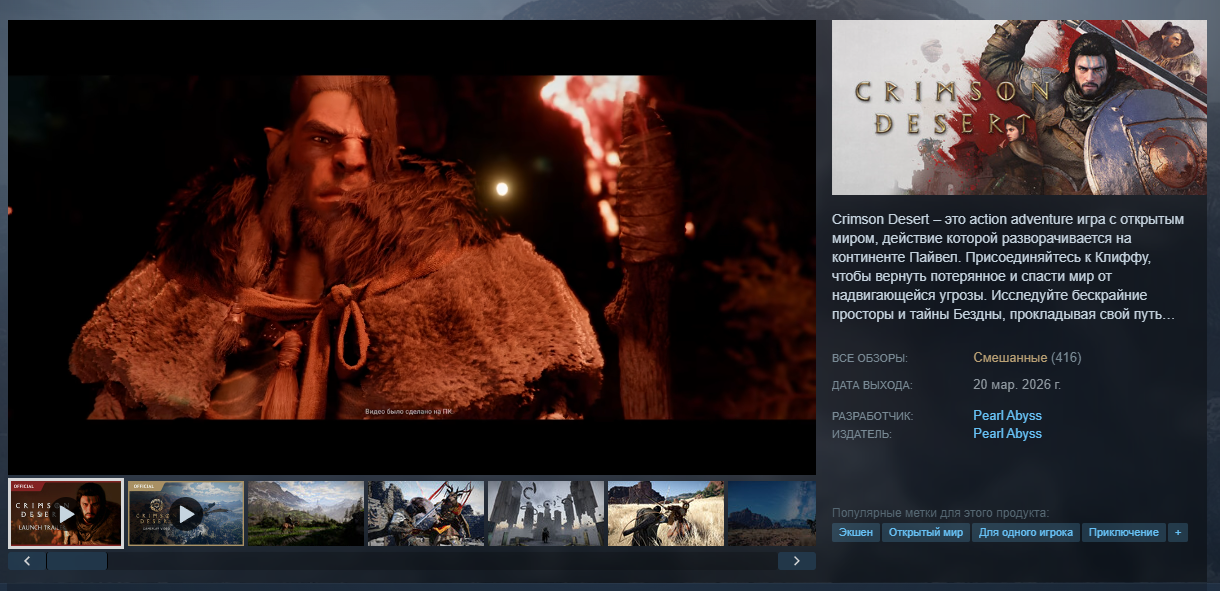Open the armored knights combat screenshot
The height and width of the screenshot is (591, 1220).
click(x=426, y=513)
